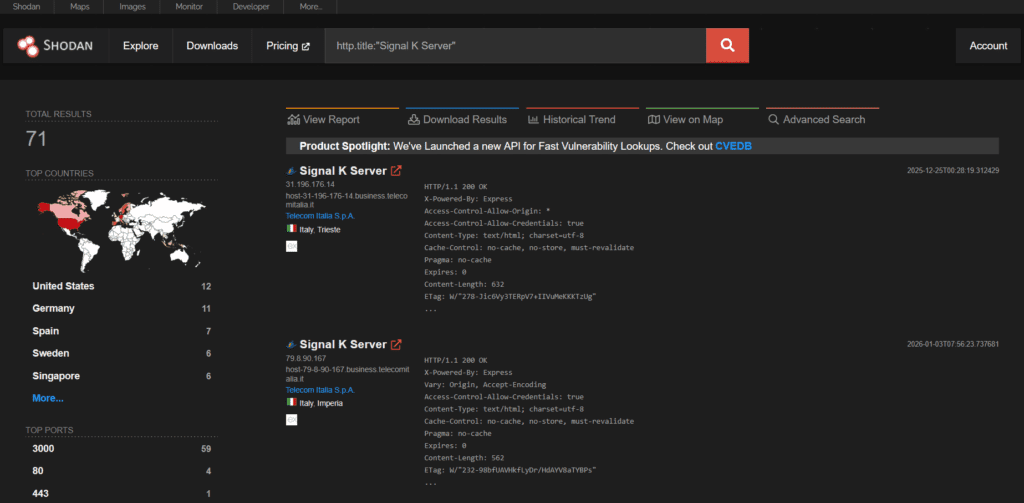Click Italy flag icon for Imperia result
Screen dimensions: 1024x503
pyautogui.click(x=291, y=403)
